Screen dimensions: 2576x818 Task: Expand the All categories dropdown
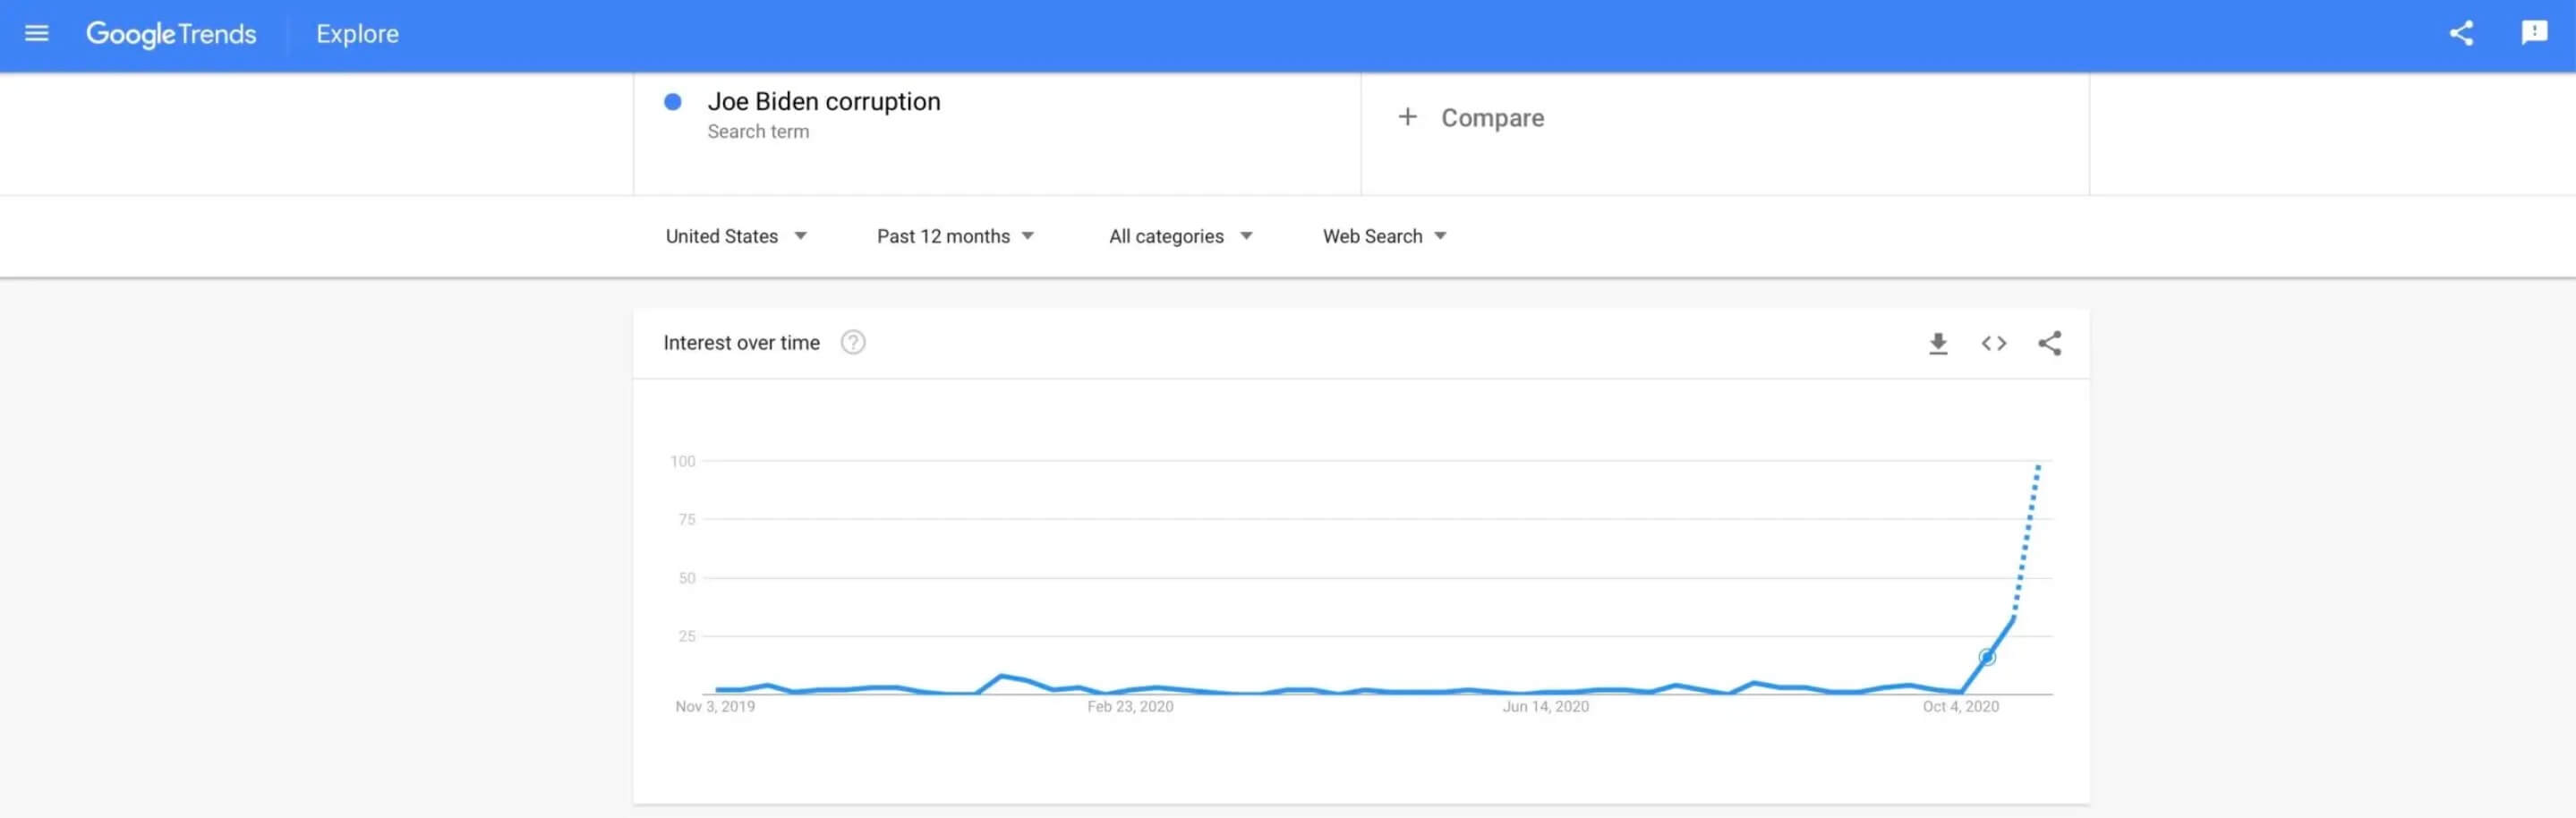1180,236
